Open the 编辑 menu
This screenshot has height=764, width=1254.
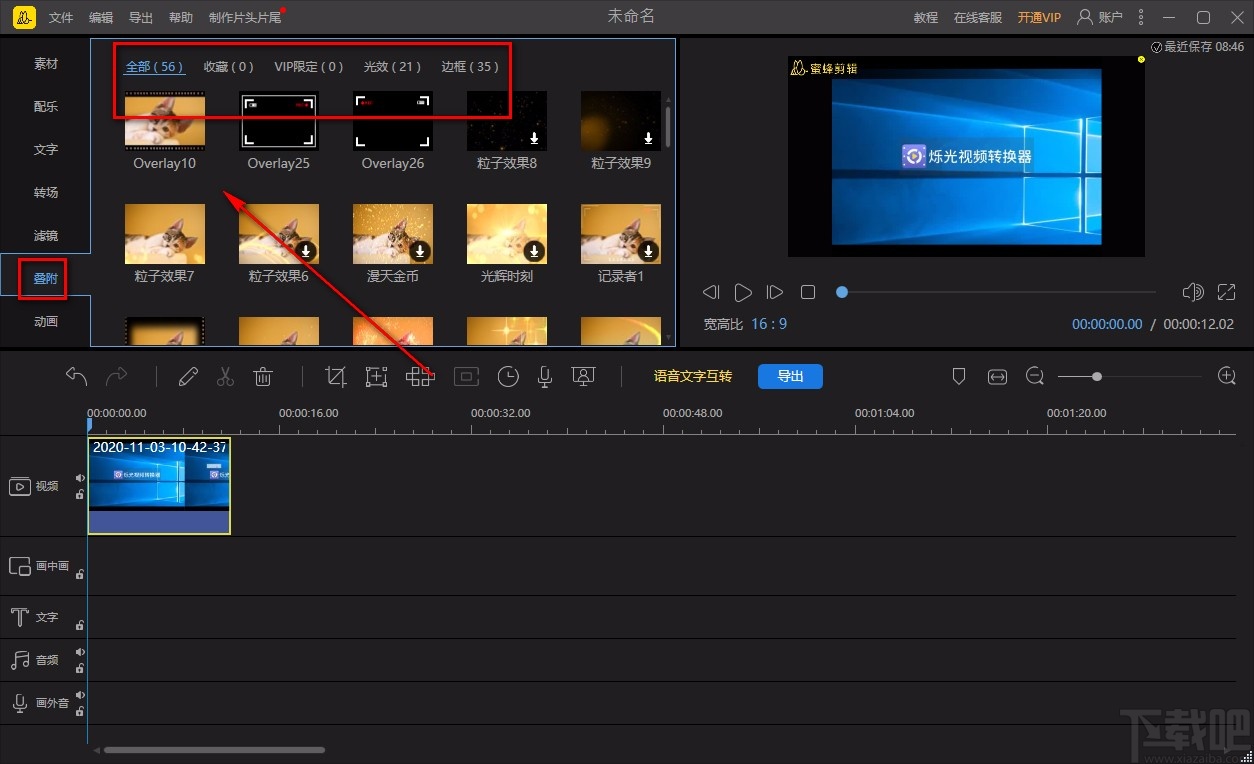point(101,18)
